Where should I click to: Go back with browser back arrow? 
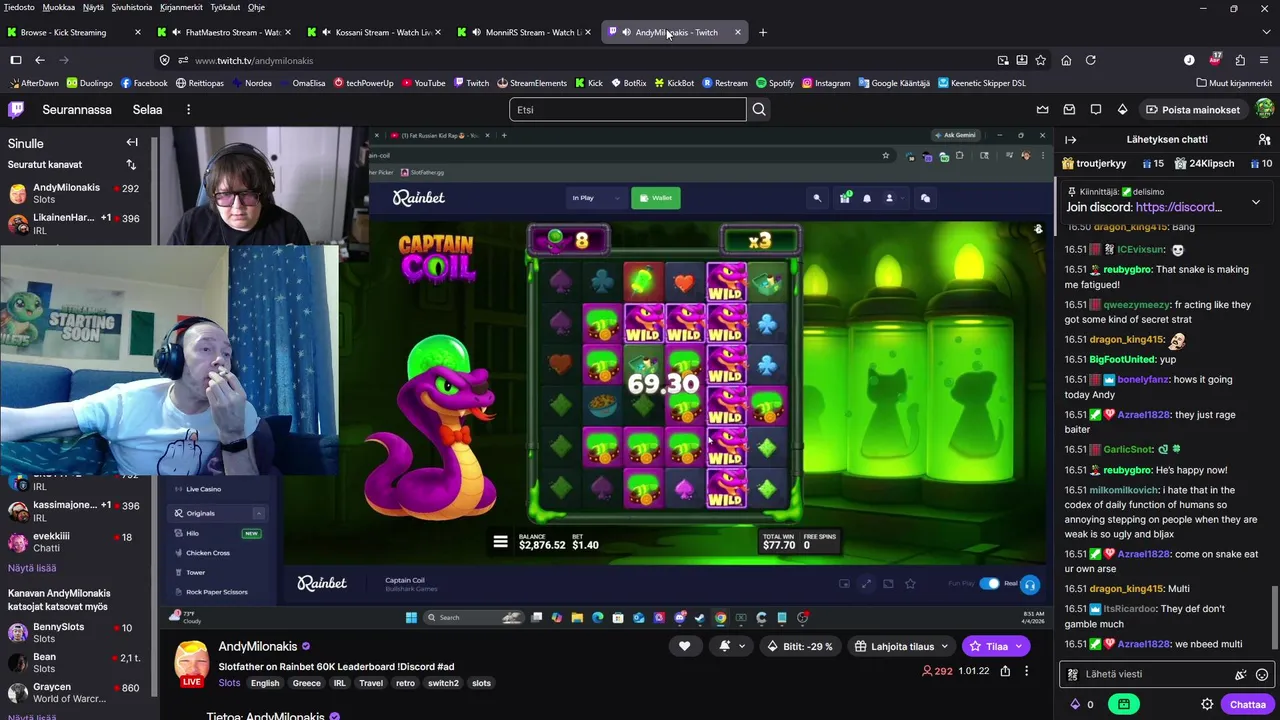click(40, 60)
